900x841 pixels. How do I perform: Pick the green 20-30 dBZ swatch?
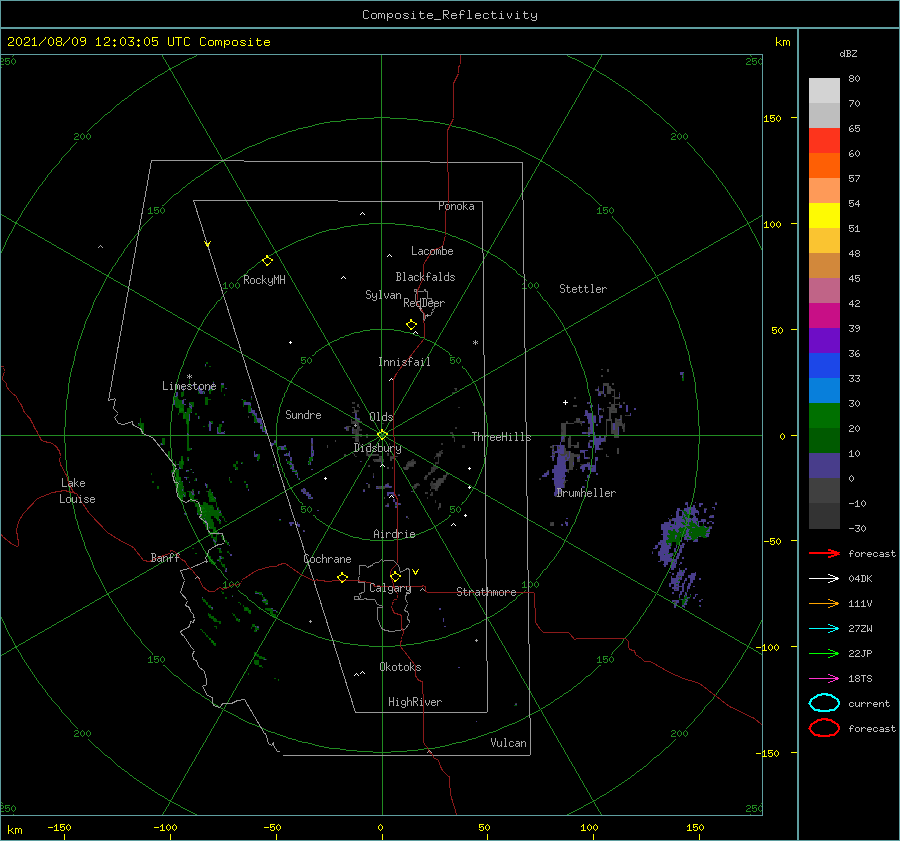tap(824, 416)
